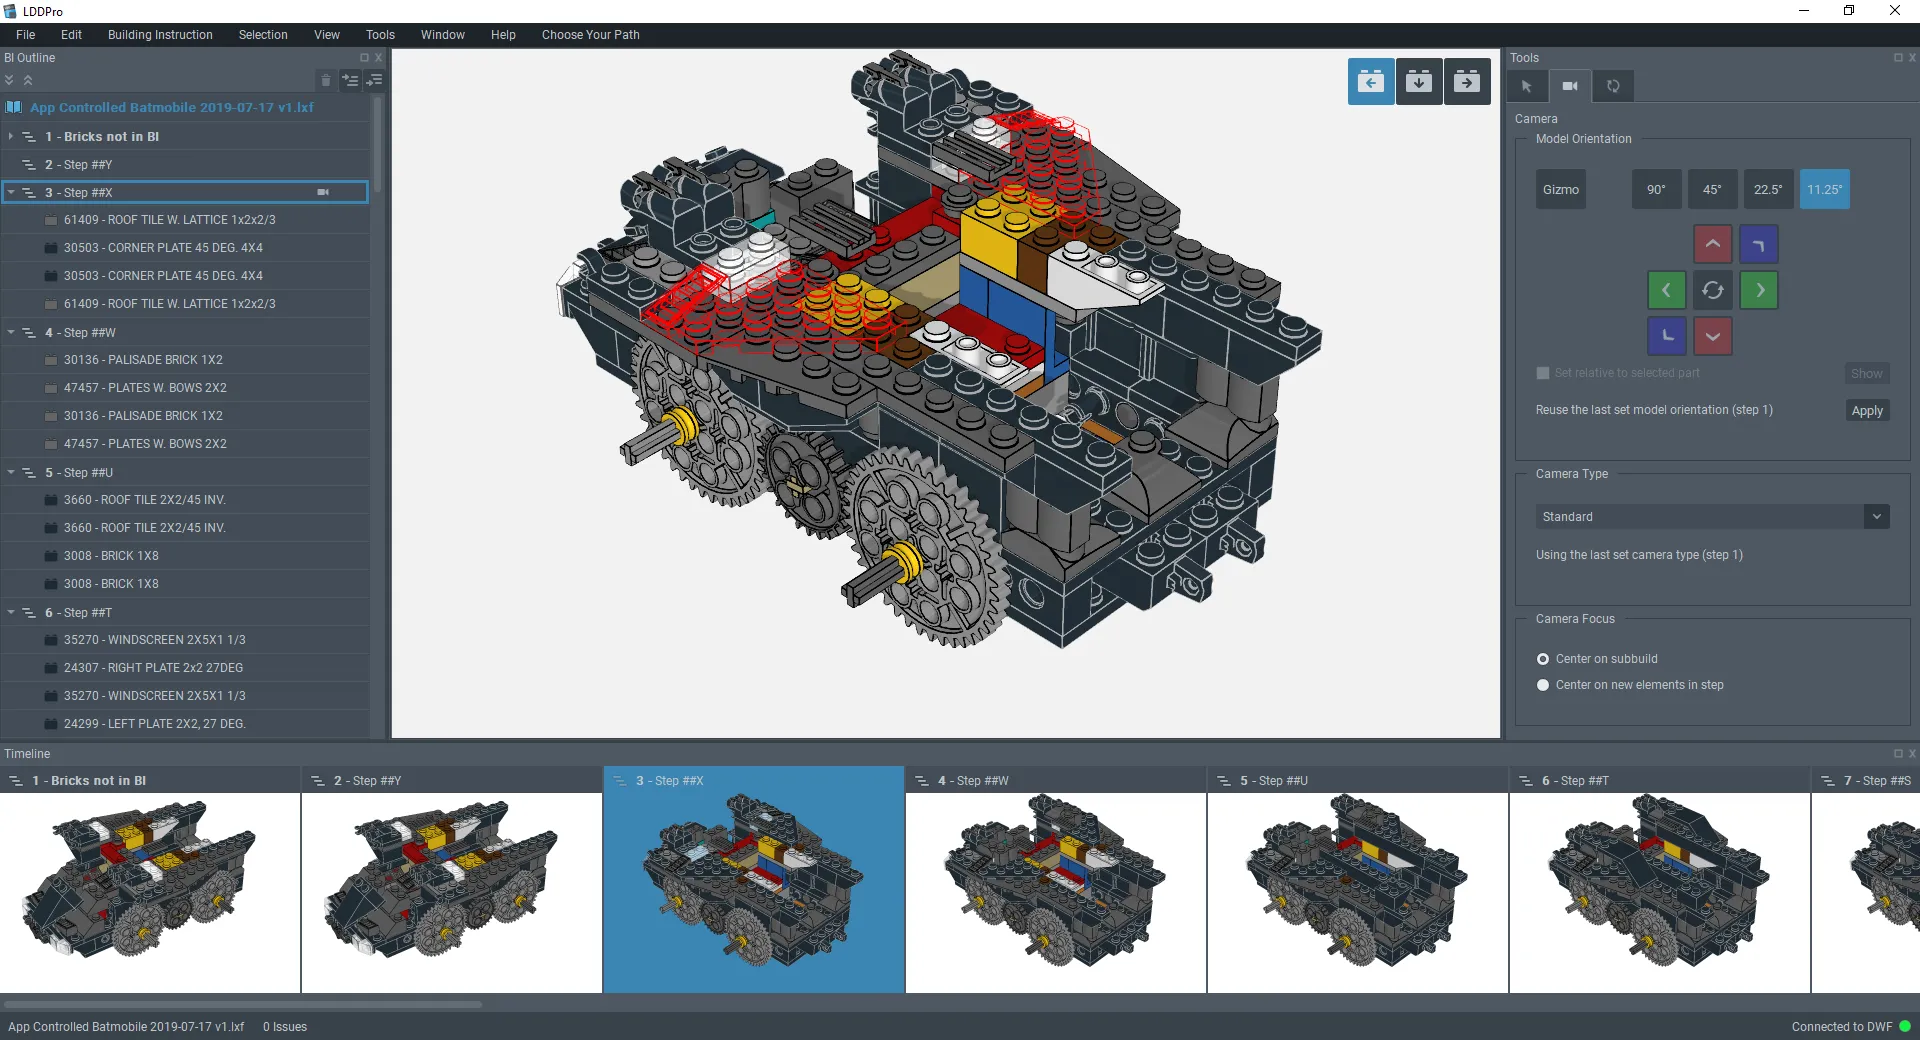Rotate model up with the red up arrow
The image size is (1920, 1040).
1713,244
